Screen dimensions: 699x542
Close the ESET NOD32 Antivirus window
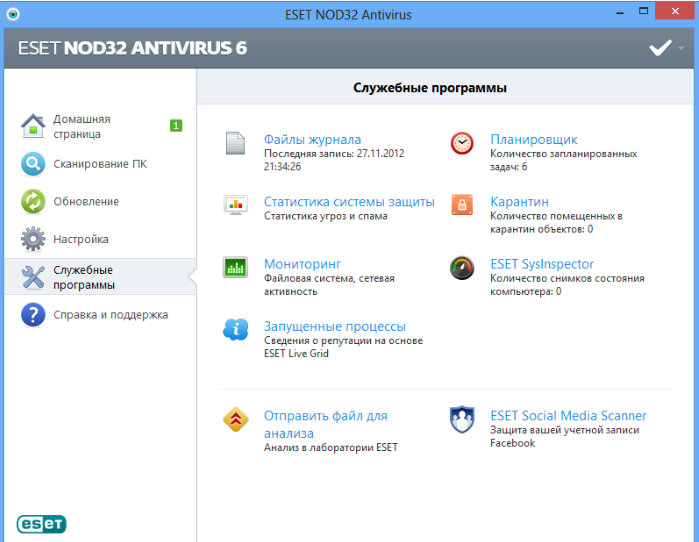[x=675, y=11]
